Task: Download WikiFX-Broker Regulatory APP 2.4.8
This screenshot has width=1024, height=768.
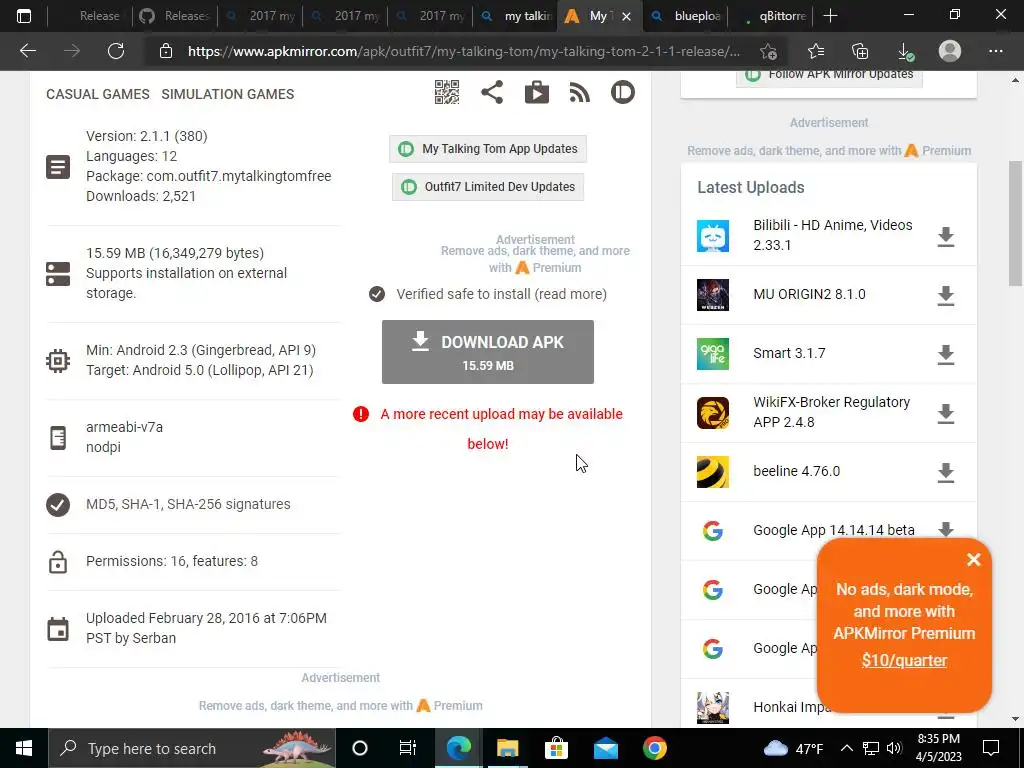Action: click(946, 413)
